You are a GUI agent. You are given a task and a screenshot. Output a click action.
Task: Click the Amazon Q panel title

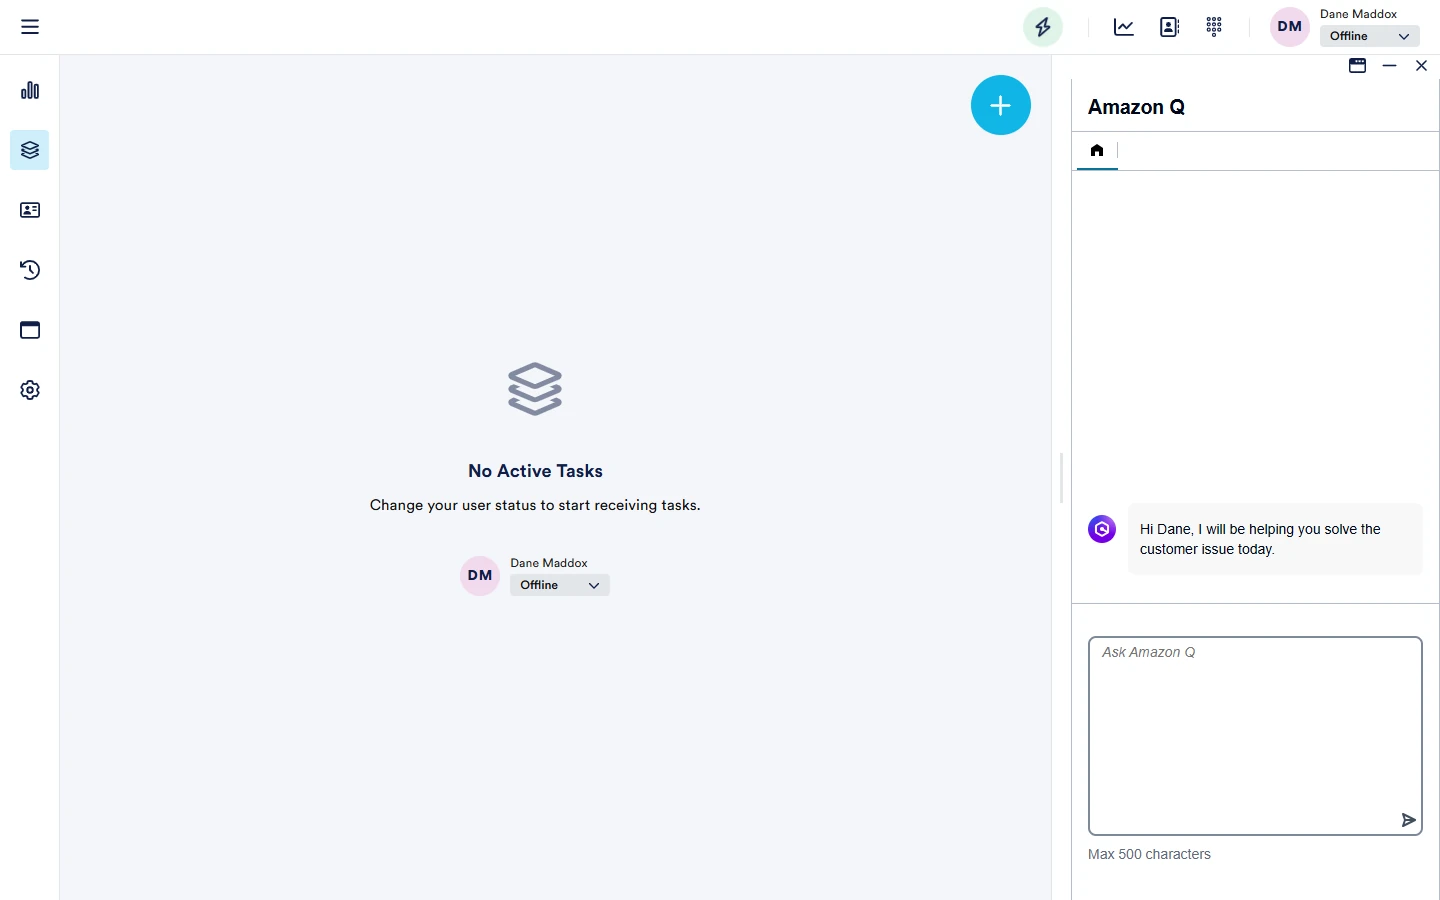[1136, 107]
